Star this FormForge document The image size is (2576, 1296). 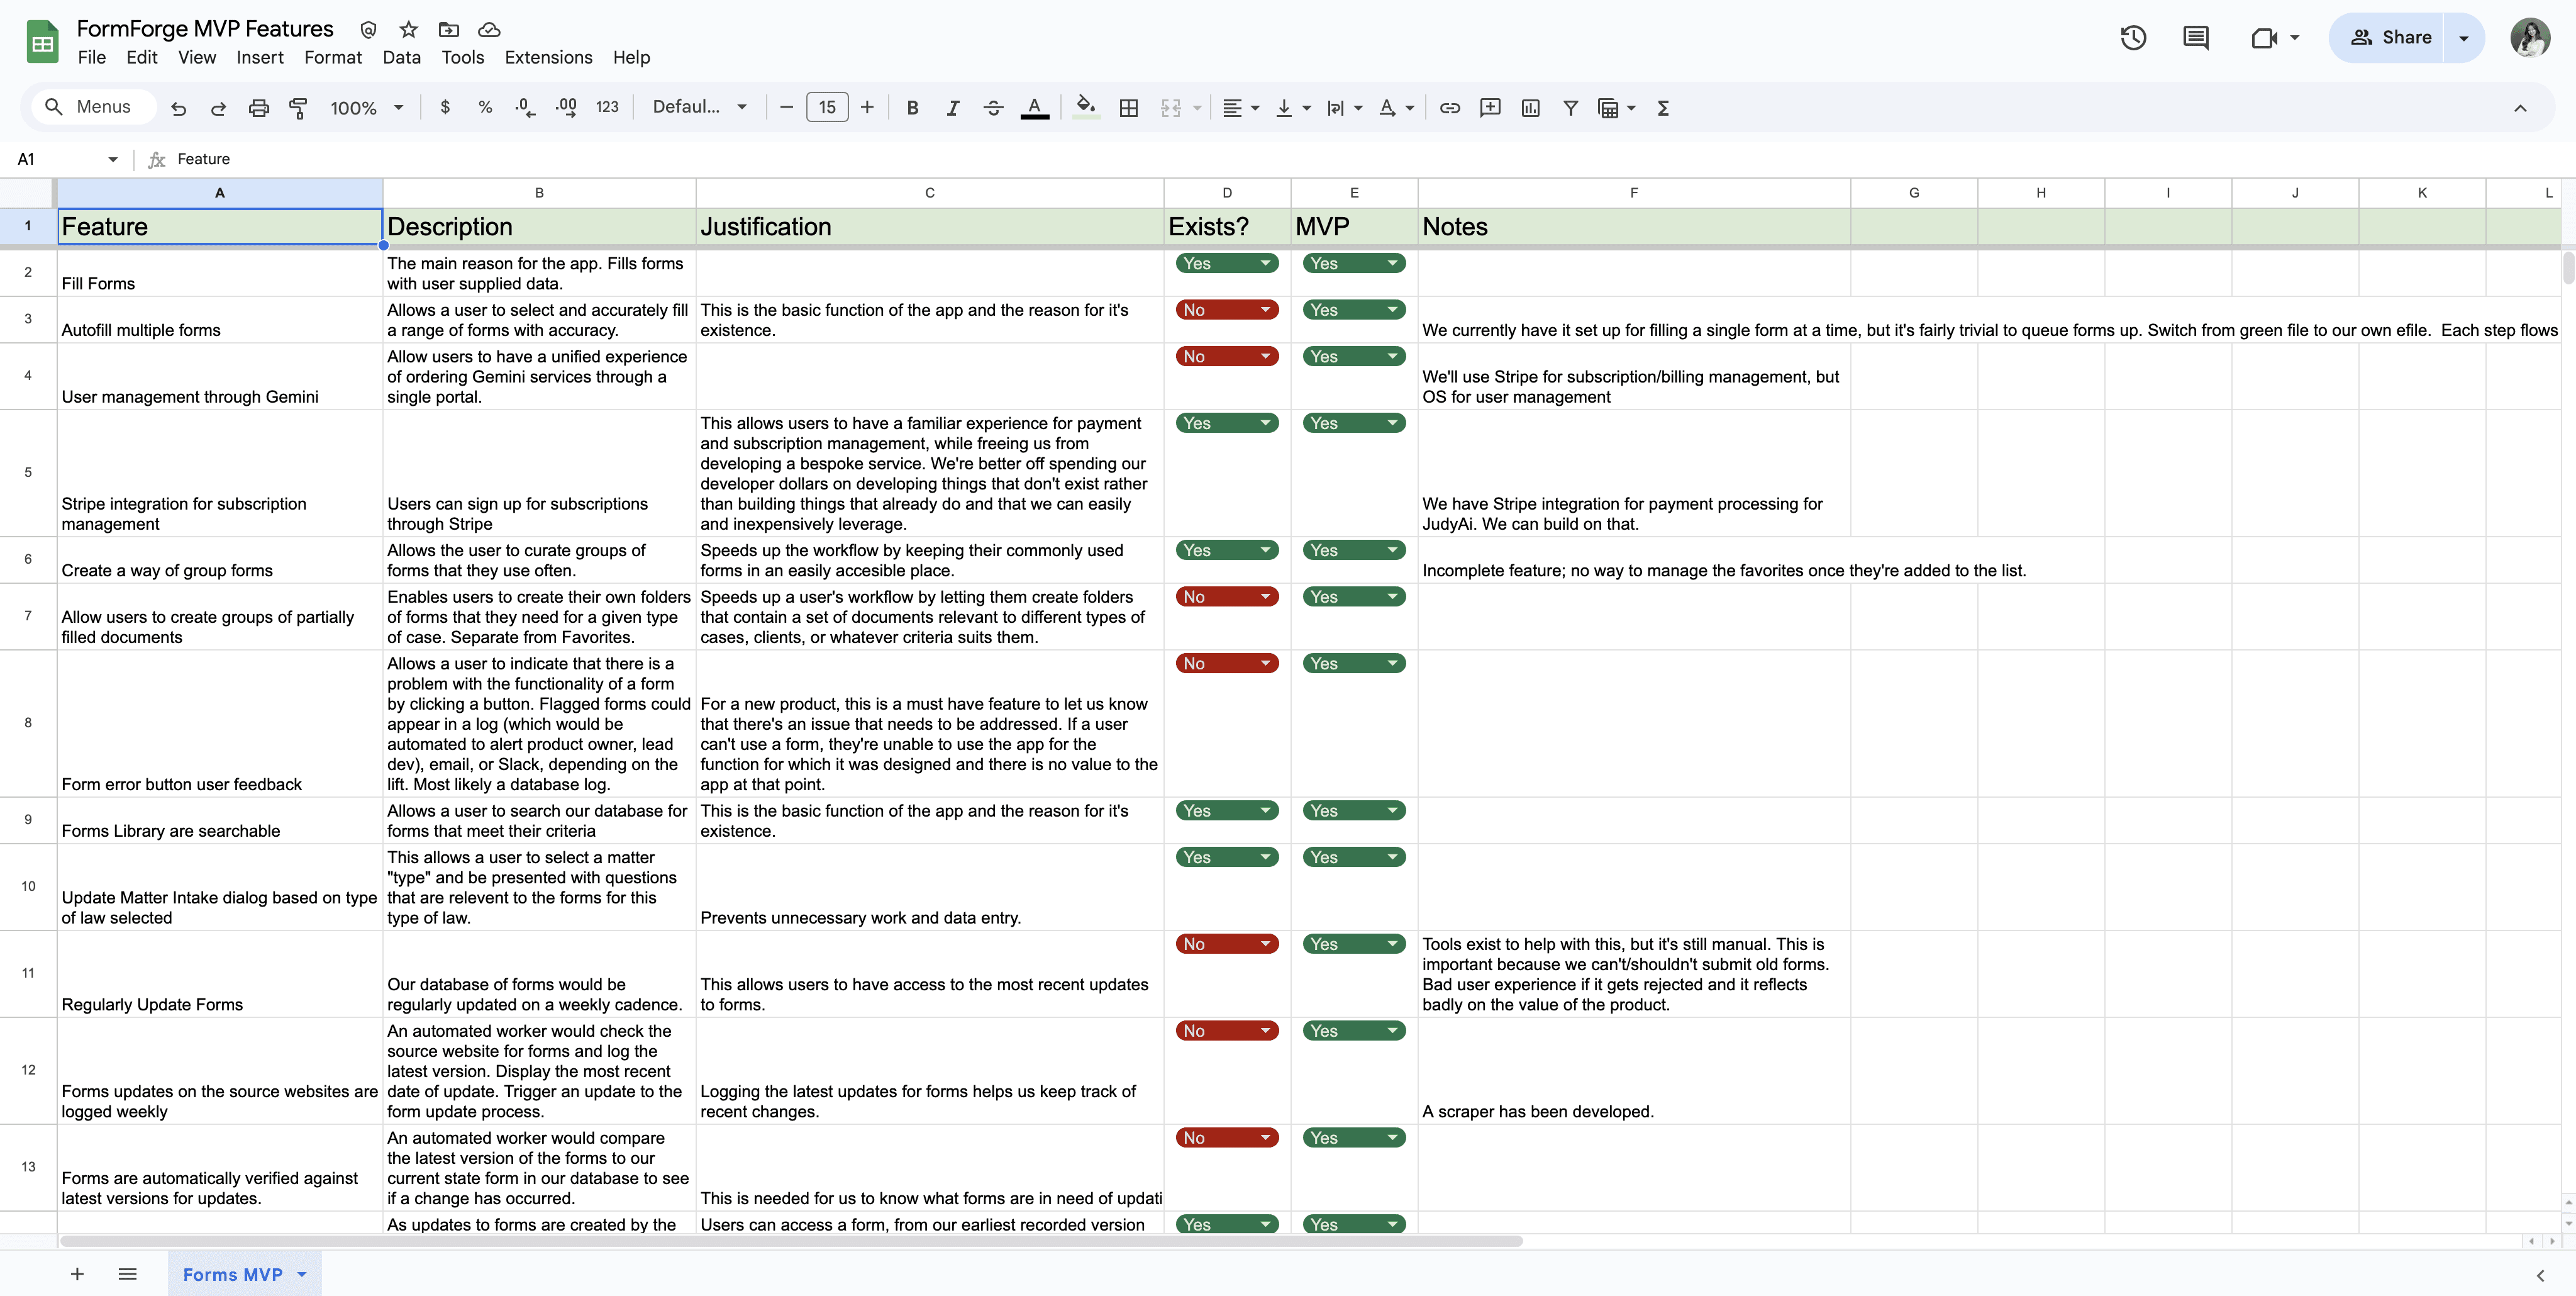408,30
